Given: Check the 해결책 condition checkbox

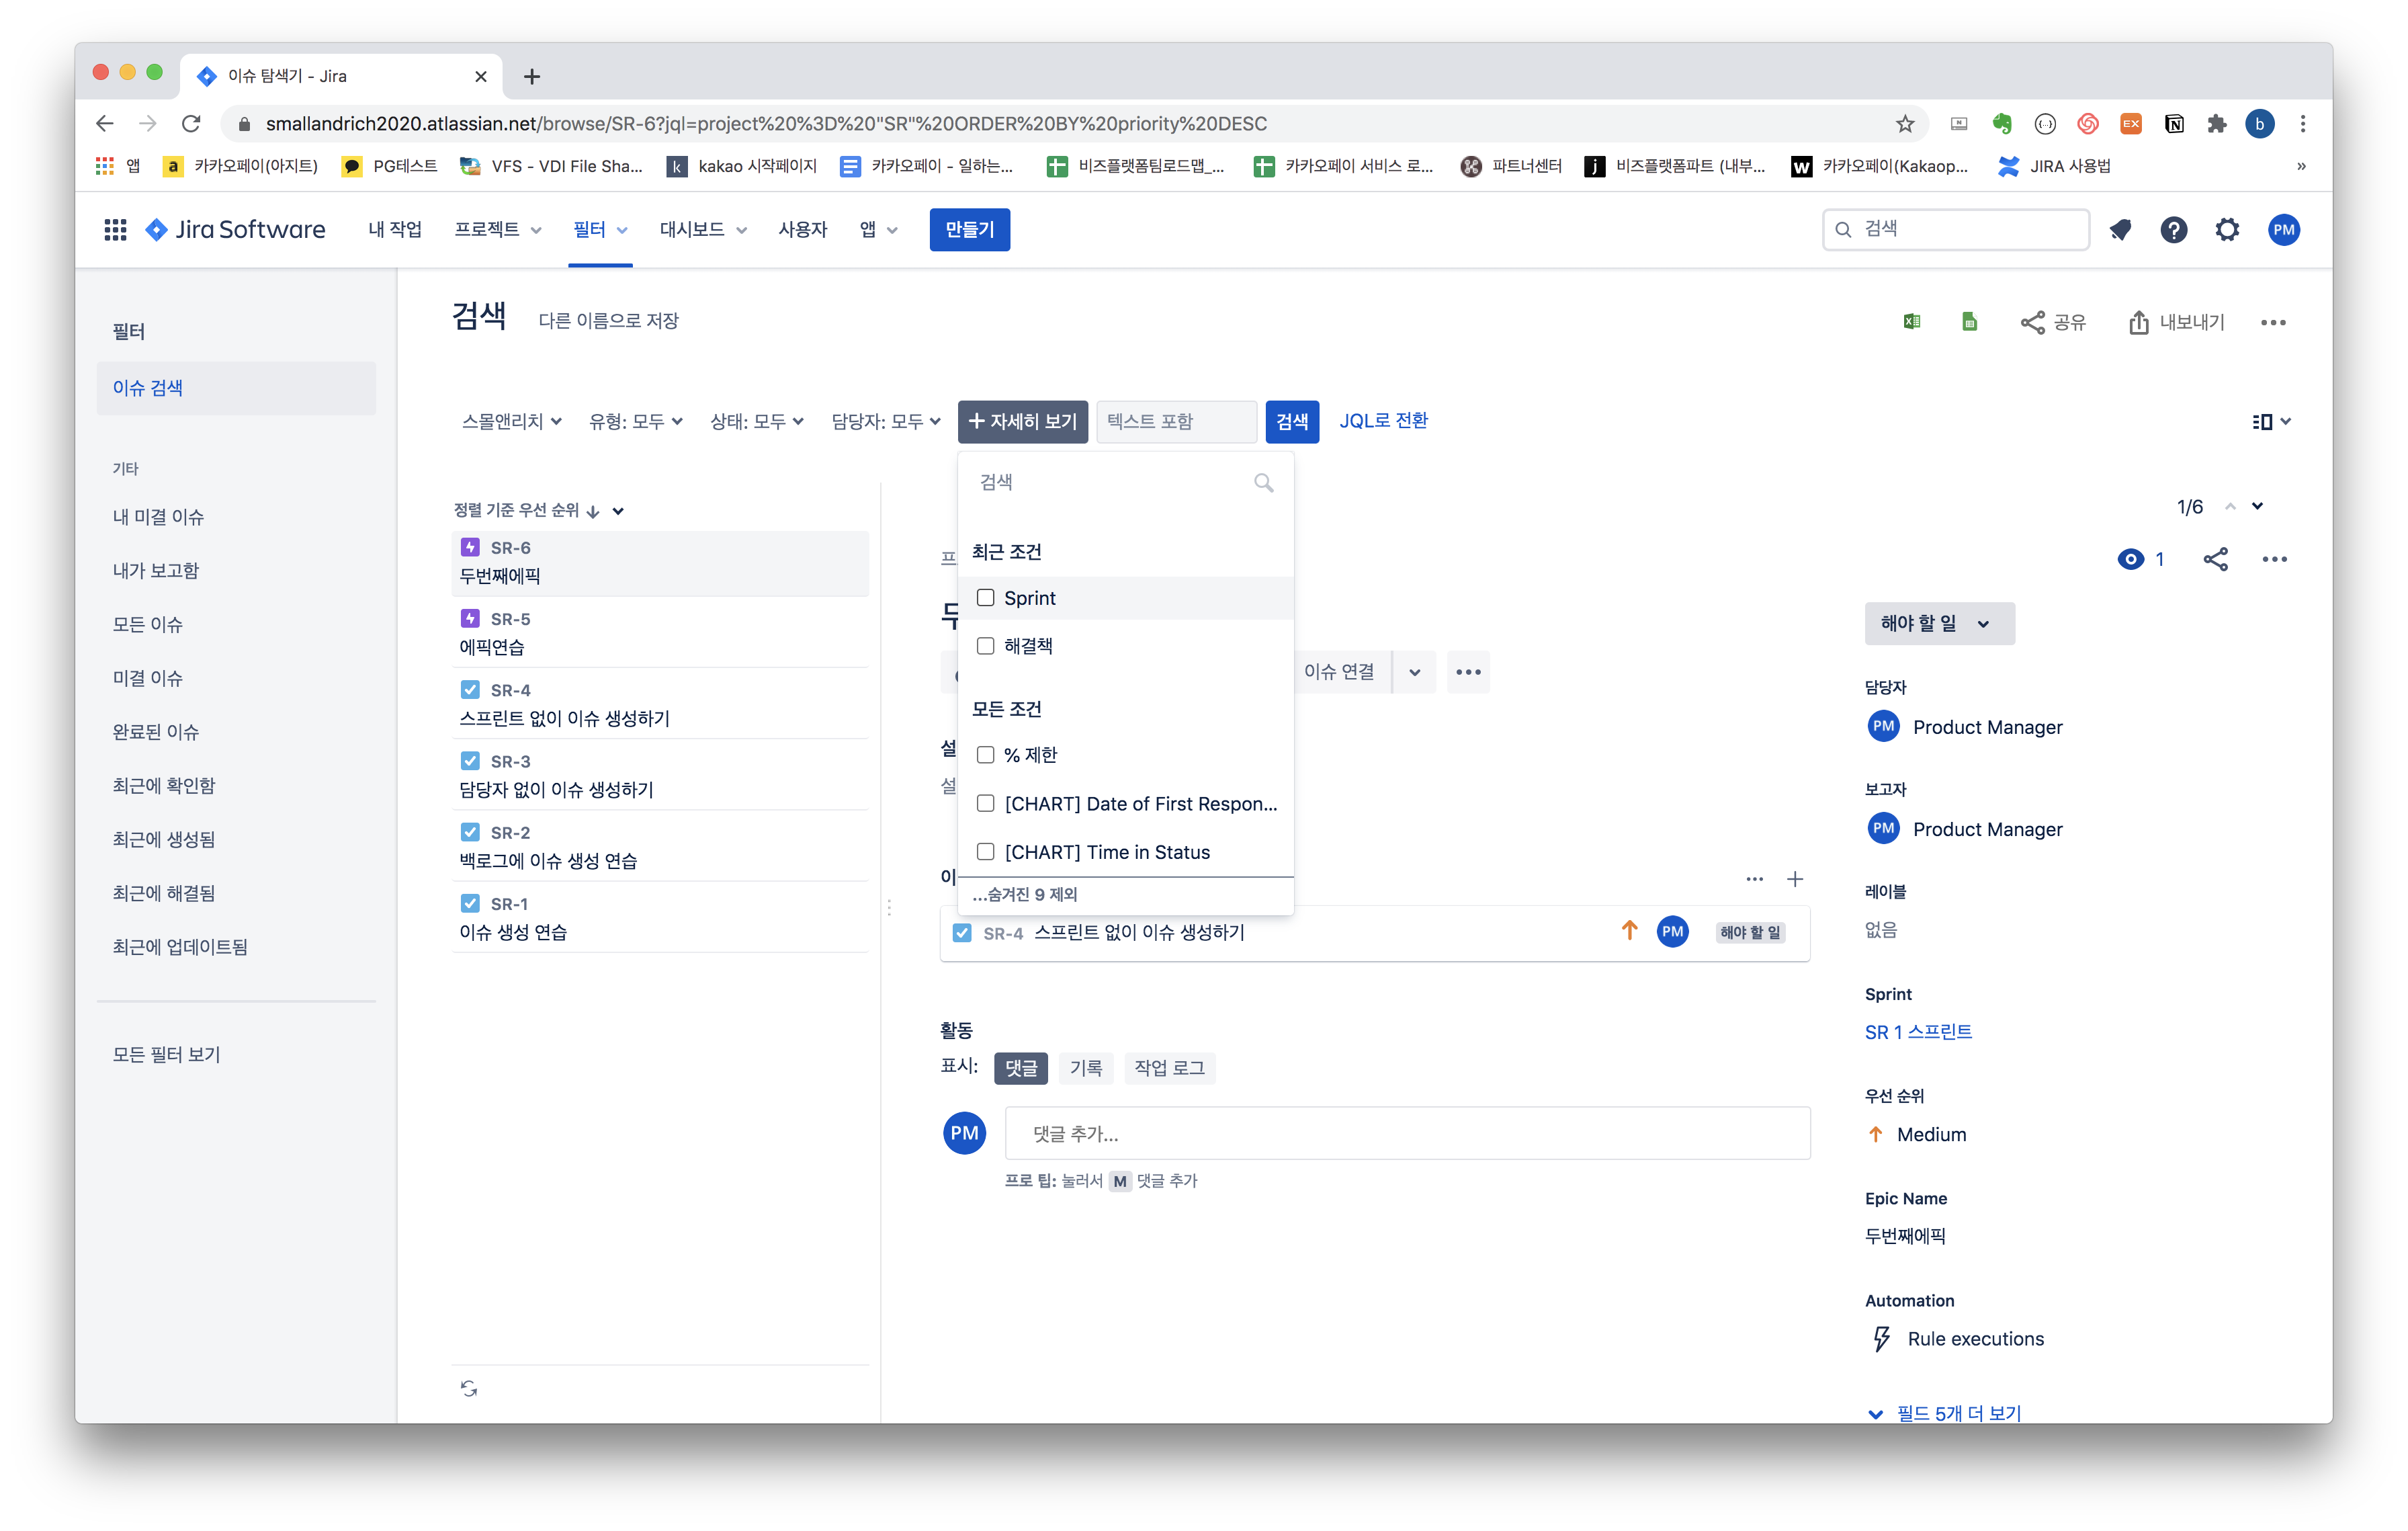Looking at the screenshot, I should (985, 646).
